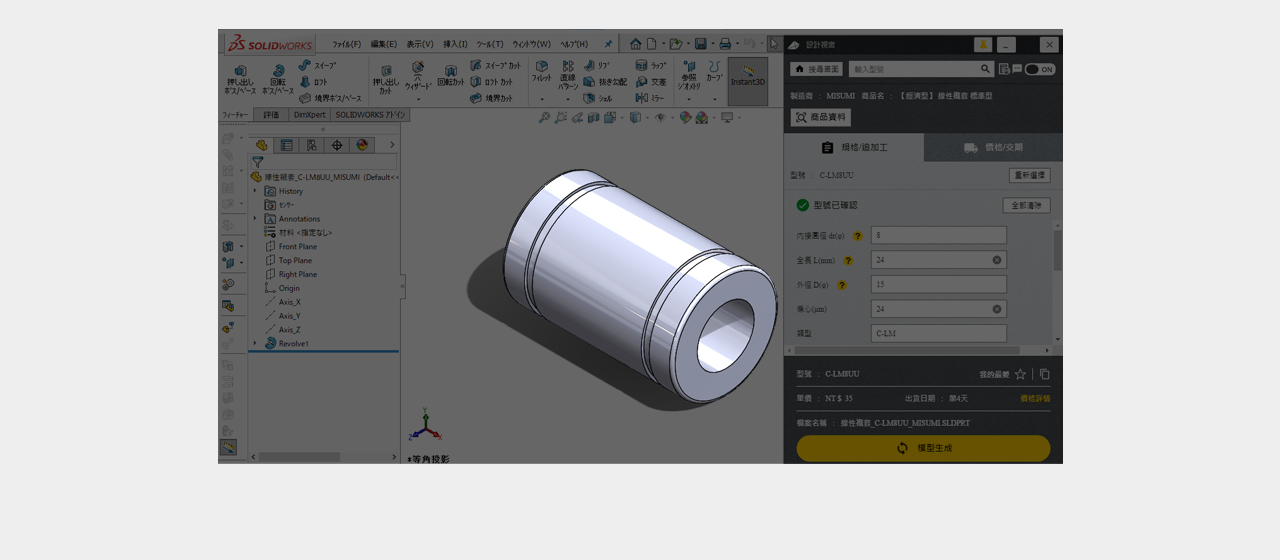Expand the Revolve1 feature node

pos(255,343)
